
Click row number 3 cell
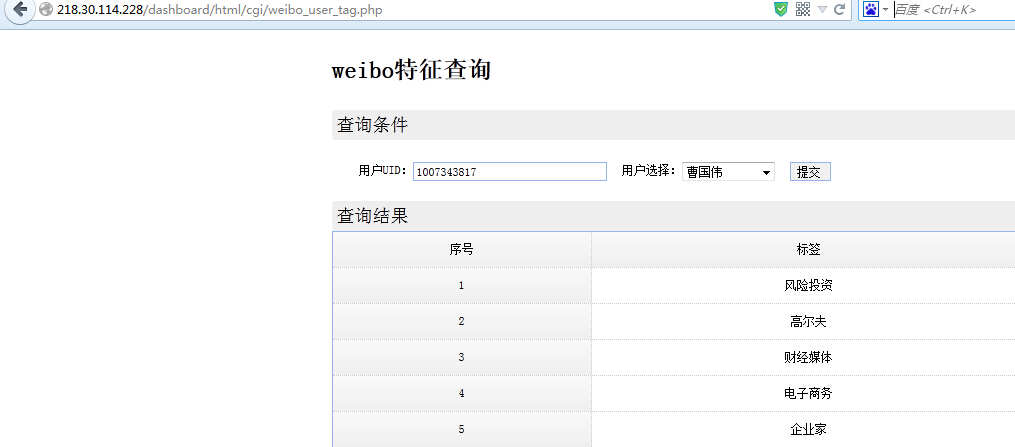coord(462,357)
